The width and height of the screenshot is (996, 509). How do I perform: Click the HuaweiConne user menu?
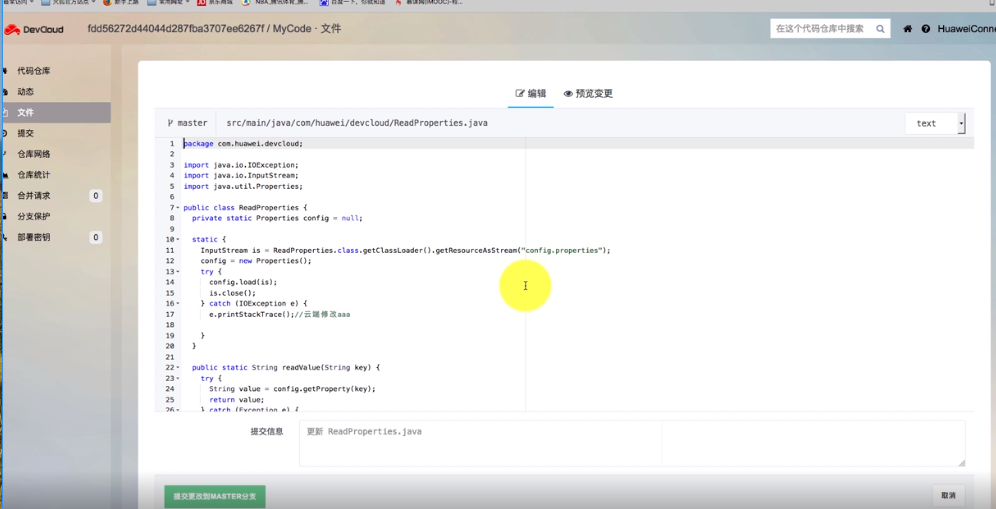(x=966, y=29)
